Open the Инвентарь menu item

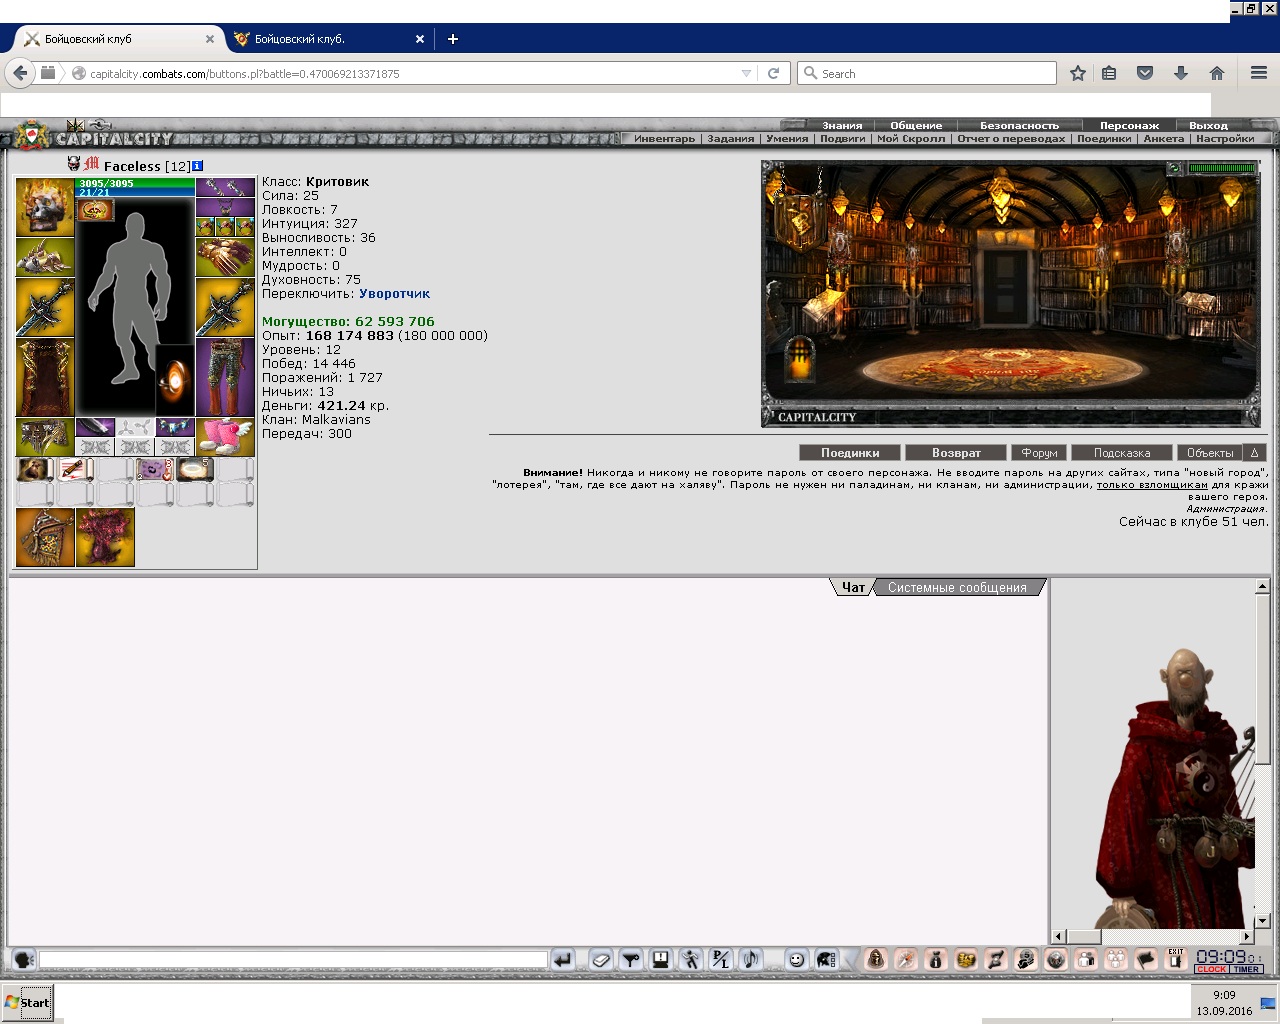point(664,139)
